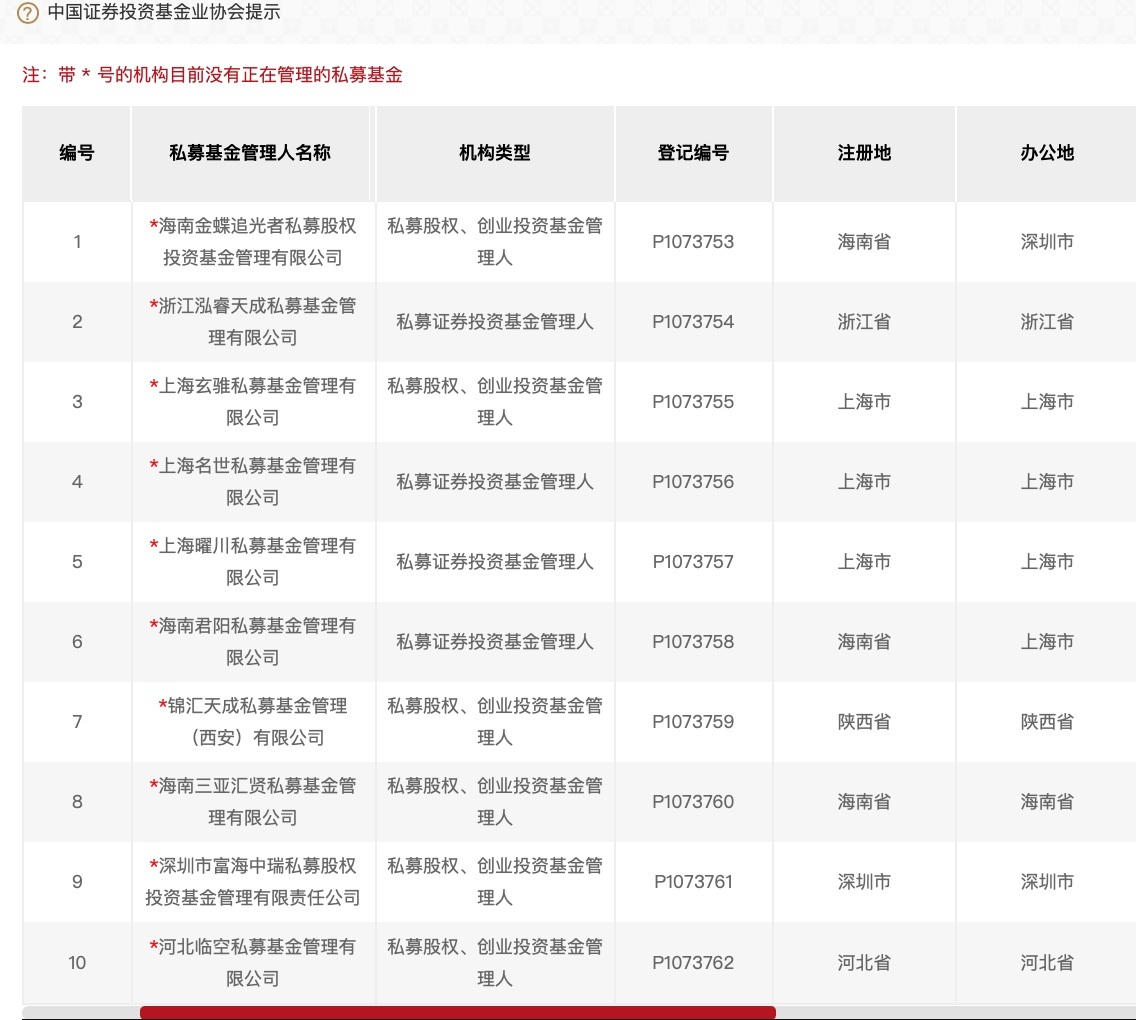Click the 注册地 column header

point(864,153)
